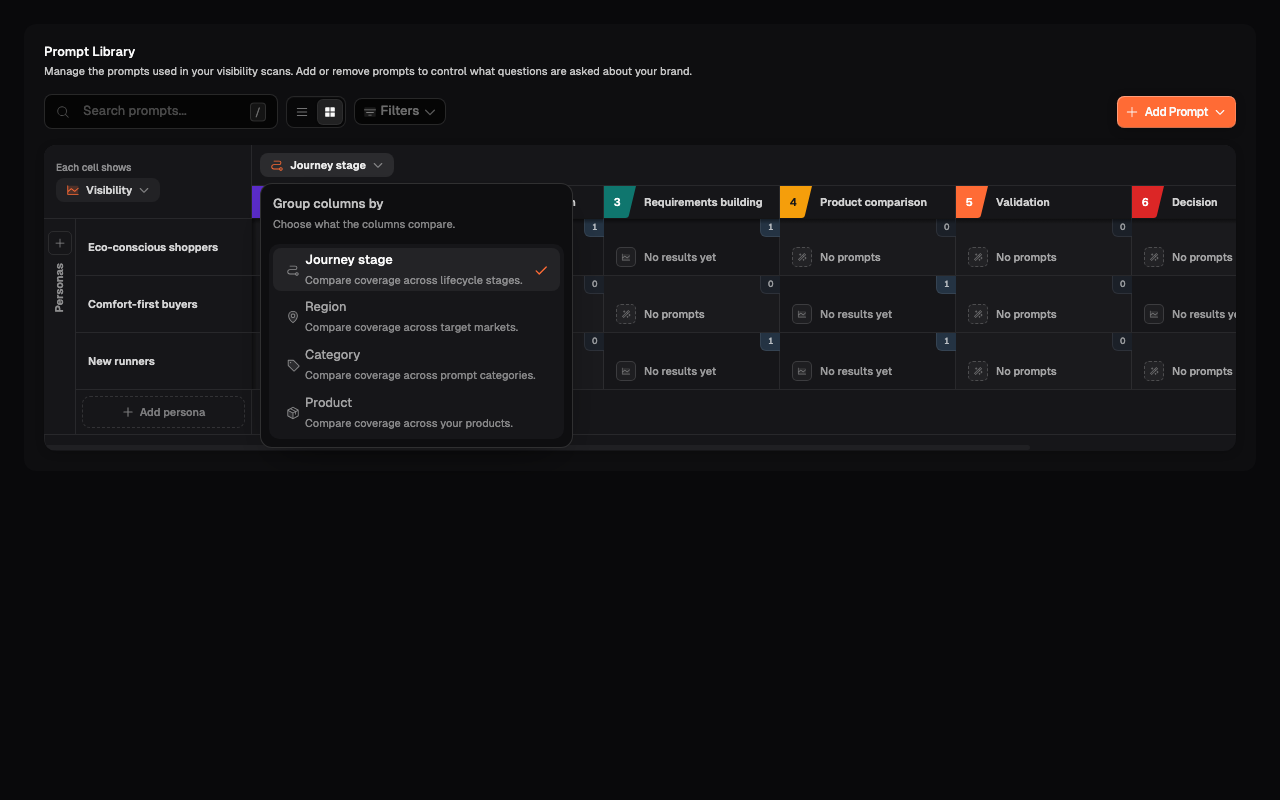Viewport: 1280px width, 800px height.
Task: Click the dashed icon in Eco-conscious Decision cell
Action: (x=1154, y=257)
